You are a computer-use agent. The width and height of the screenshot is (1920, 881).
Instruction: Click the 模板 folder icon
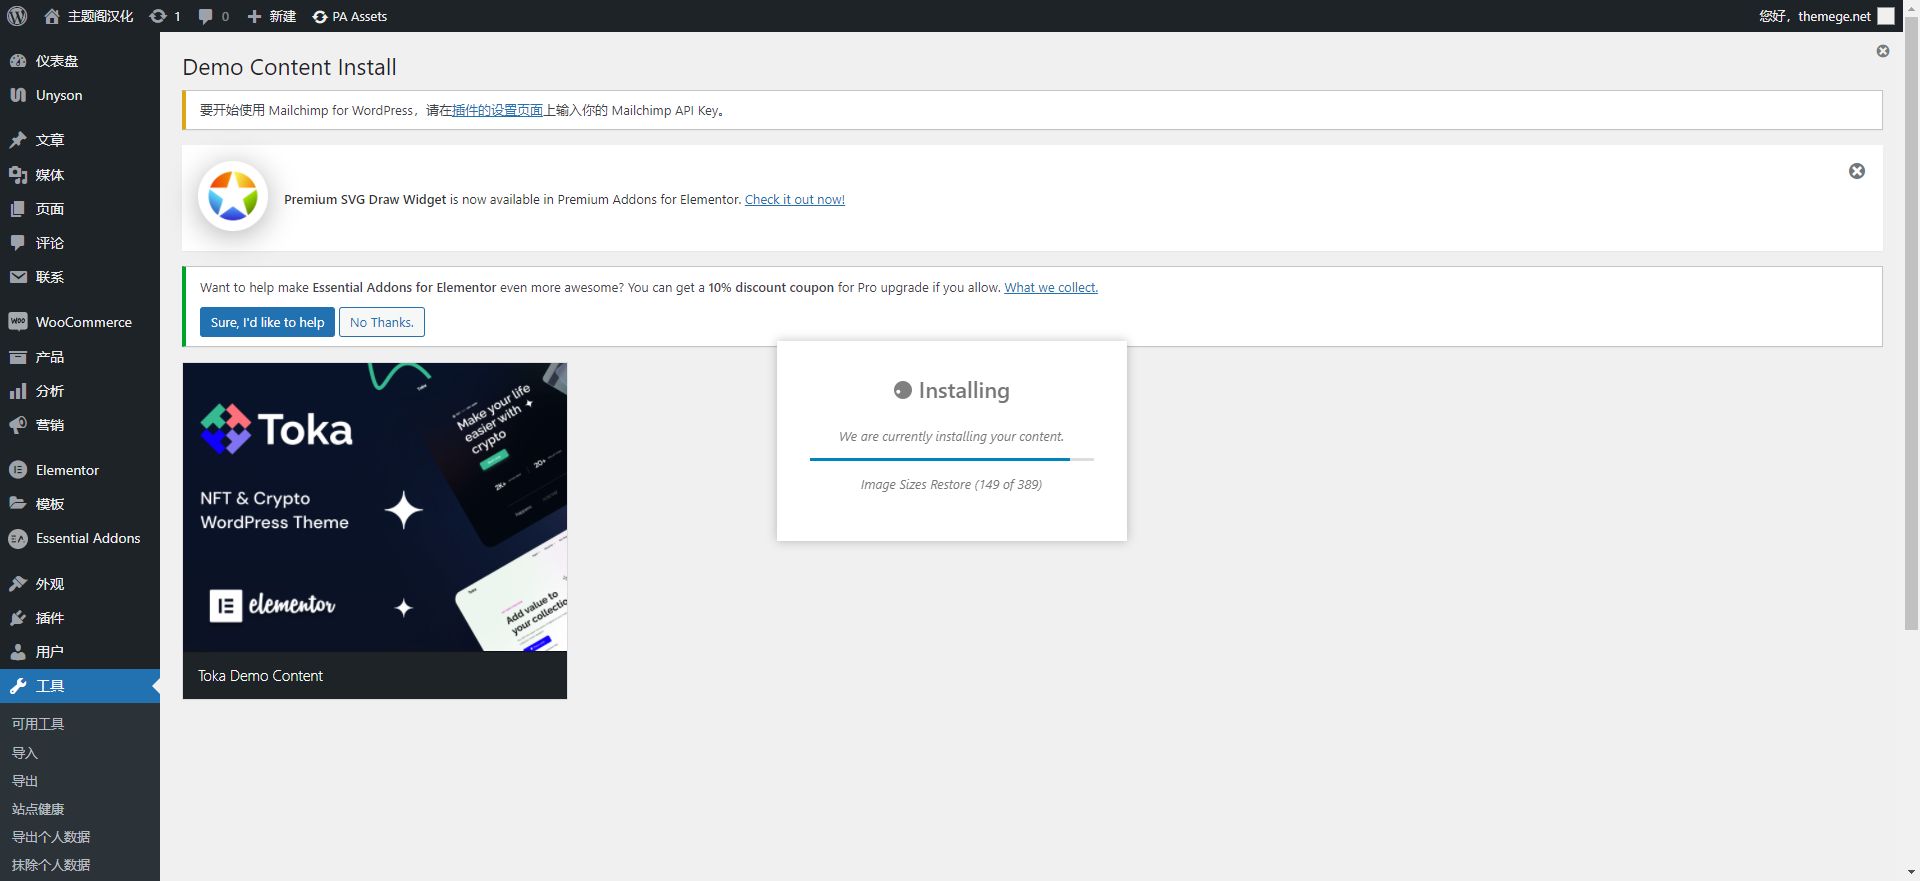coord(18,504)
